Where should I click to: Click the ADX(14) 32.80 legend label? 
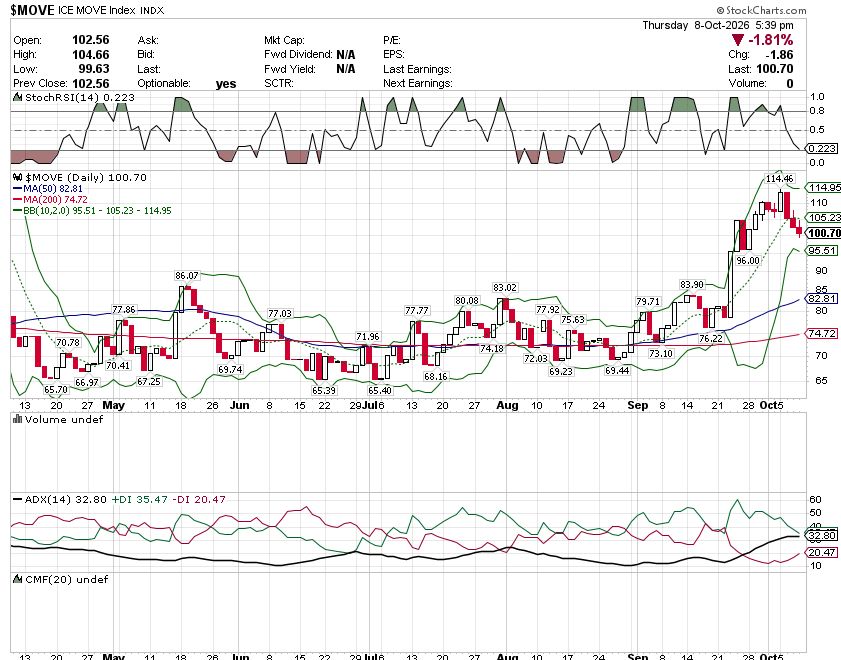click(65, 500)
